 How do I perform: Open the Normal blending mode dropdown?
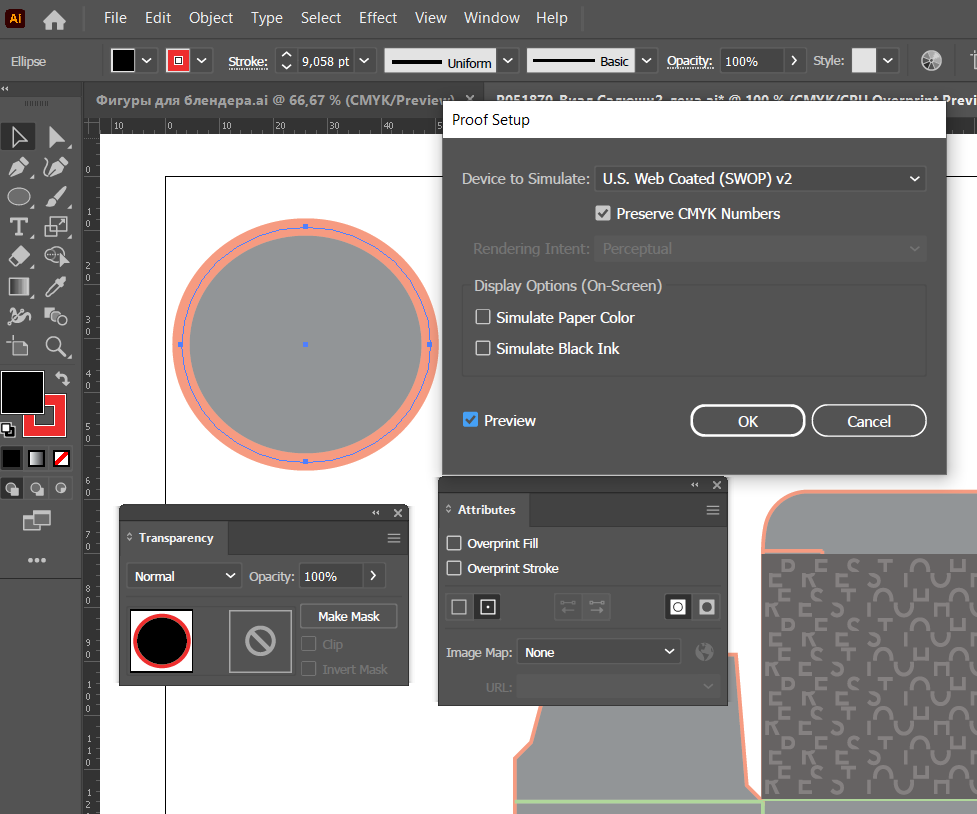click(x=184, y=576)
